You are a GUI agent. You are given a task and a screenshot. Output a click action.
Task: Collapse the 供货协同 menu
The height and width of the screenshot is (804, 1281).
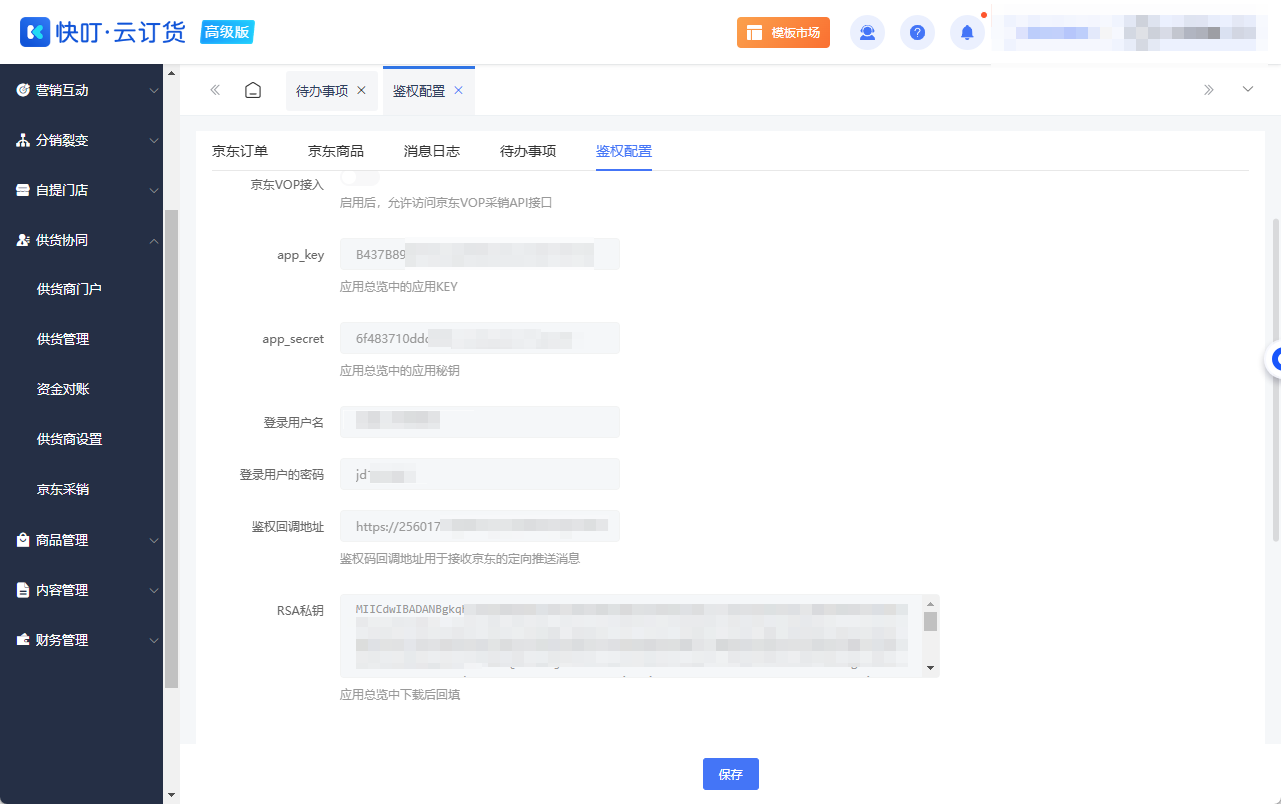pyautogui.click(x=153, y=240)
